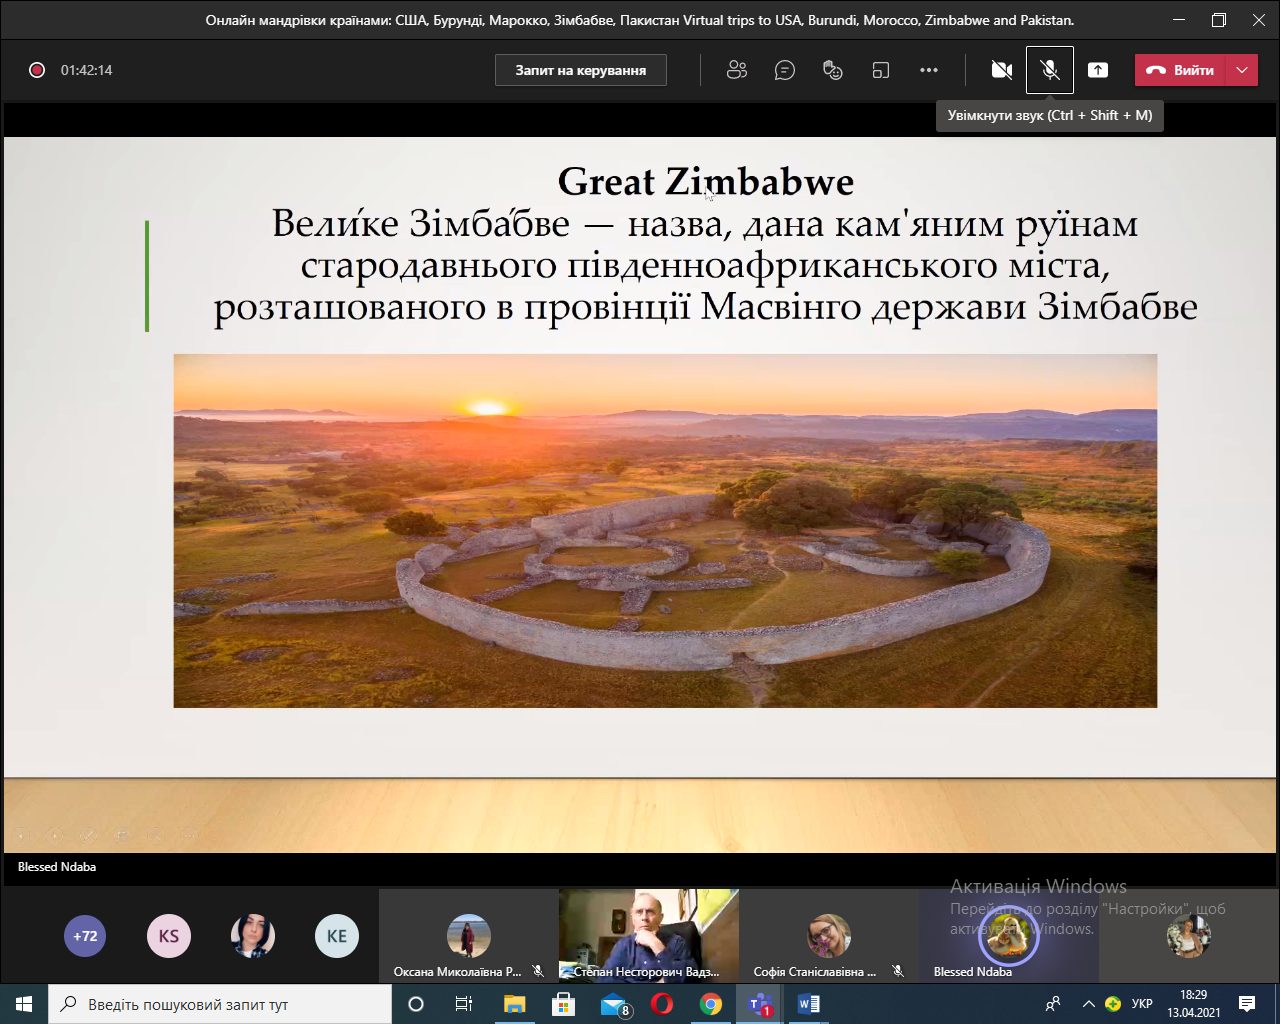Show hidden system tray icons

coord(1088,1004)
